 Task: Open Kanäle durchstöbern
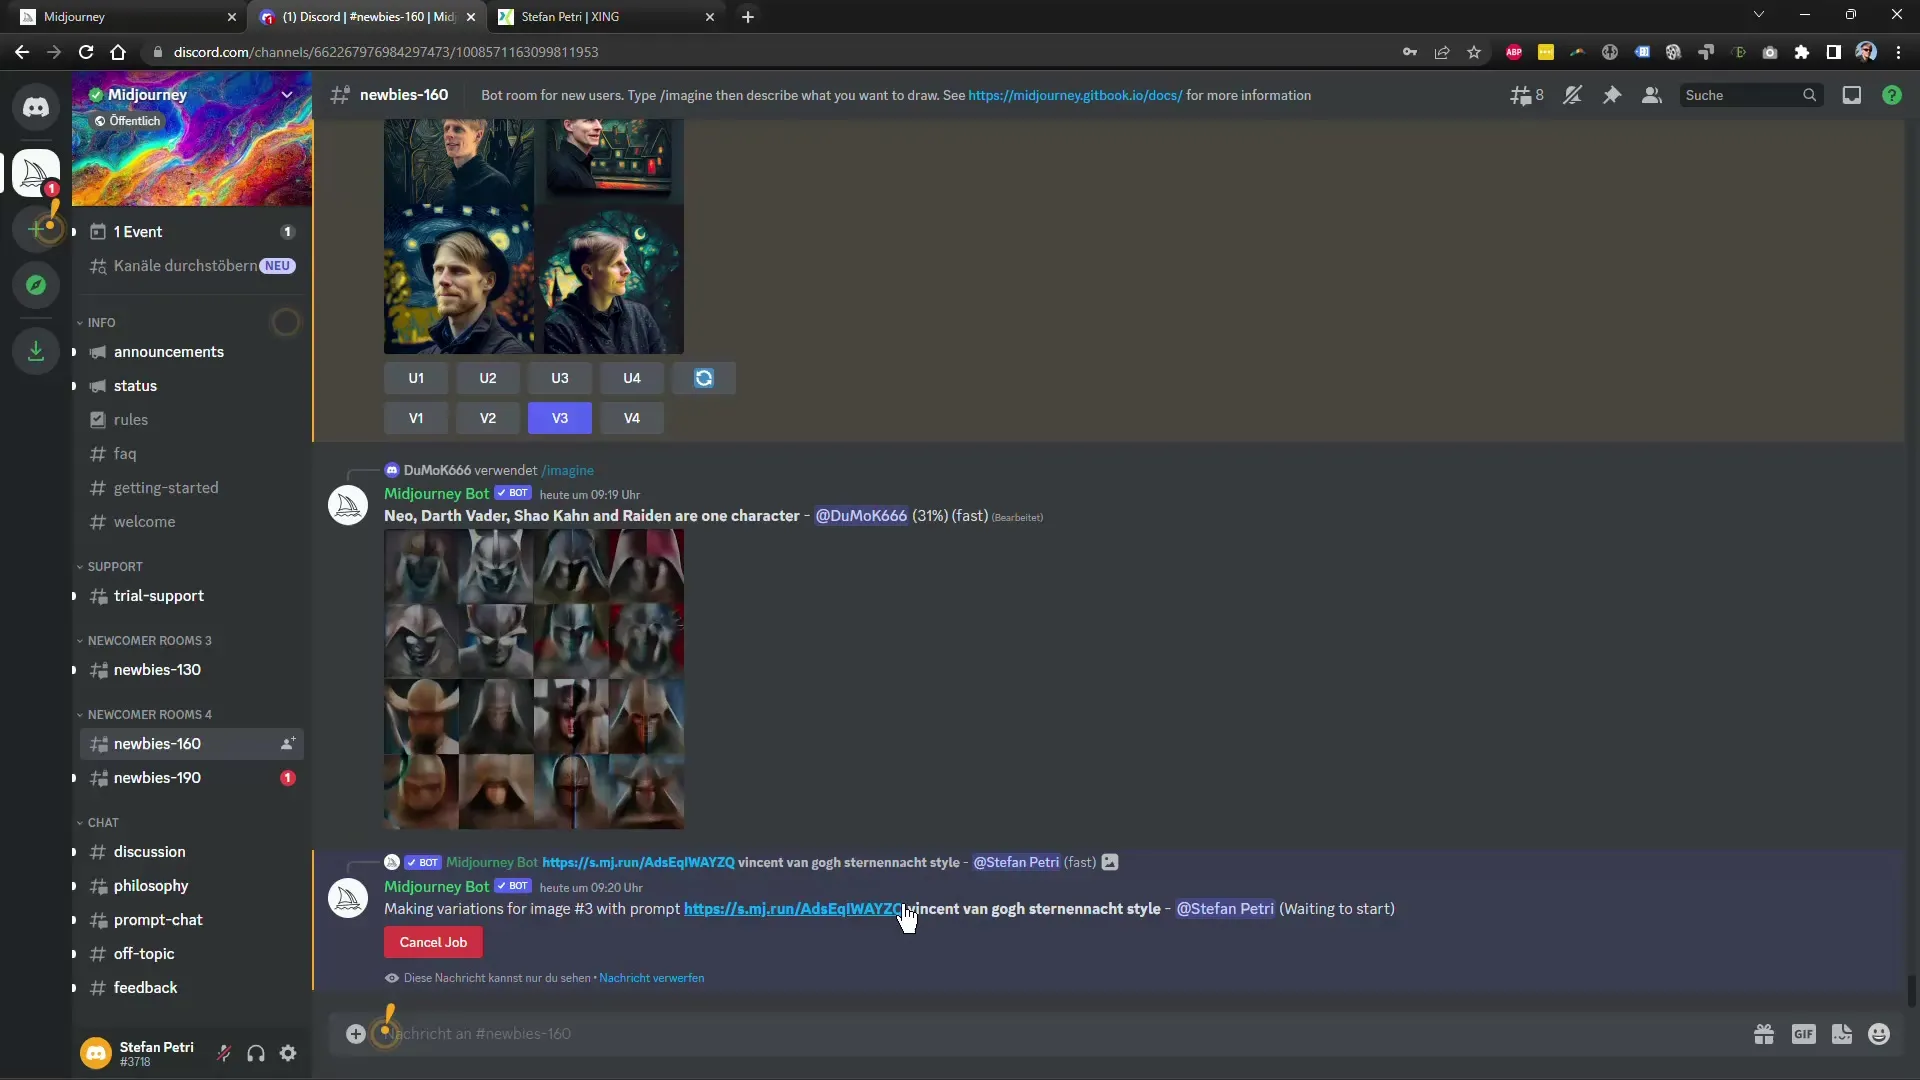(190, 266)
